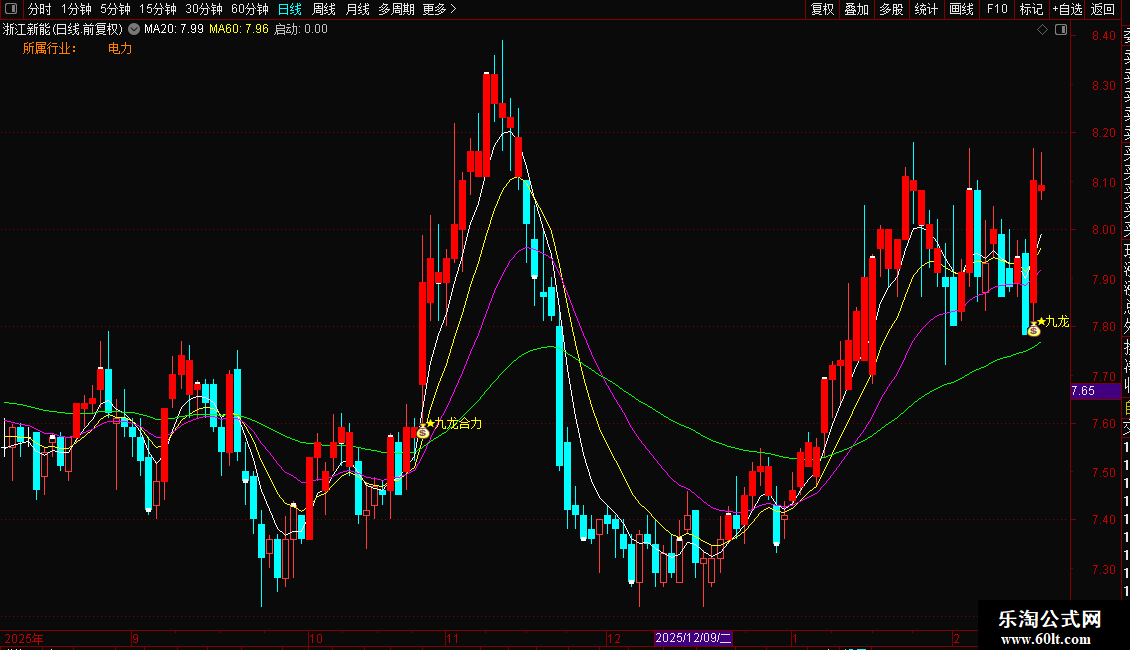This screenshot has width=1130, height=650.
Task: Switch to the 分时 intraday view
Action: tap(40, 9)
